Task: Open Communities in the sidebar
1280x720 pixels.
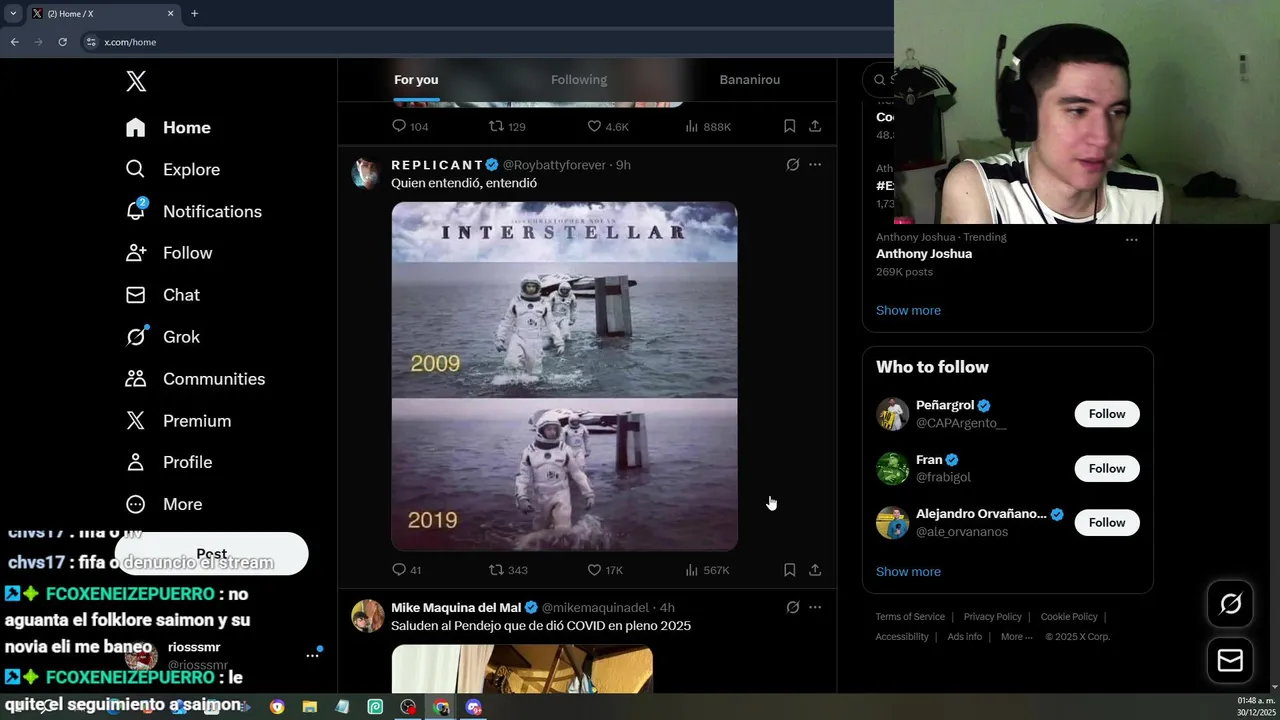Action: (x=195, y=379)
